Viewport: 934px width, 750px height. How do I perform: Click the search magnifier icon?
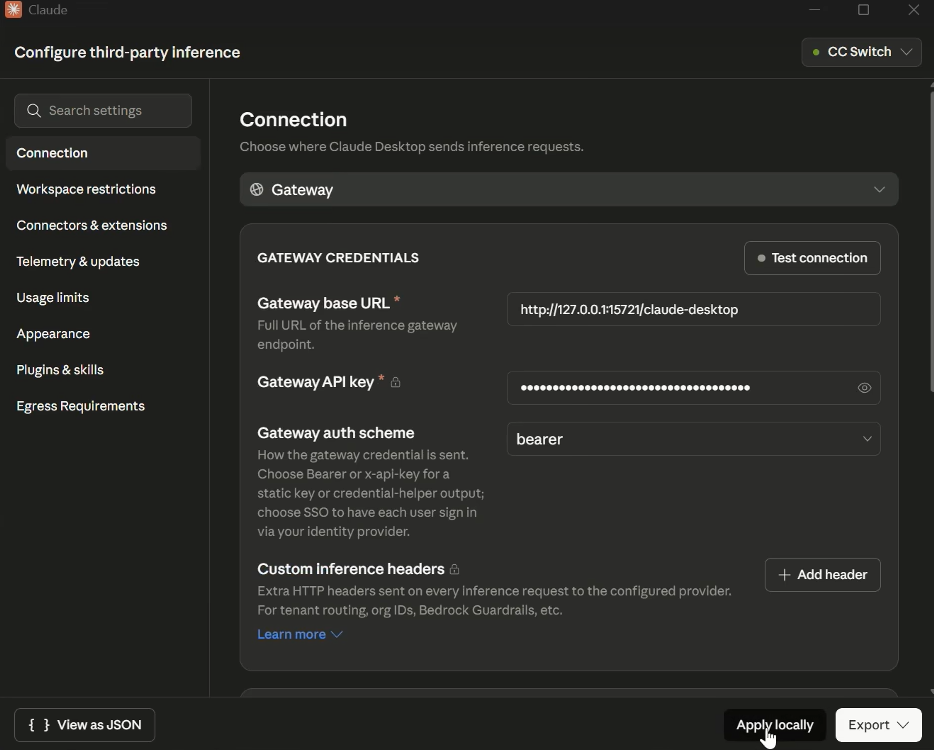point(34,111)
